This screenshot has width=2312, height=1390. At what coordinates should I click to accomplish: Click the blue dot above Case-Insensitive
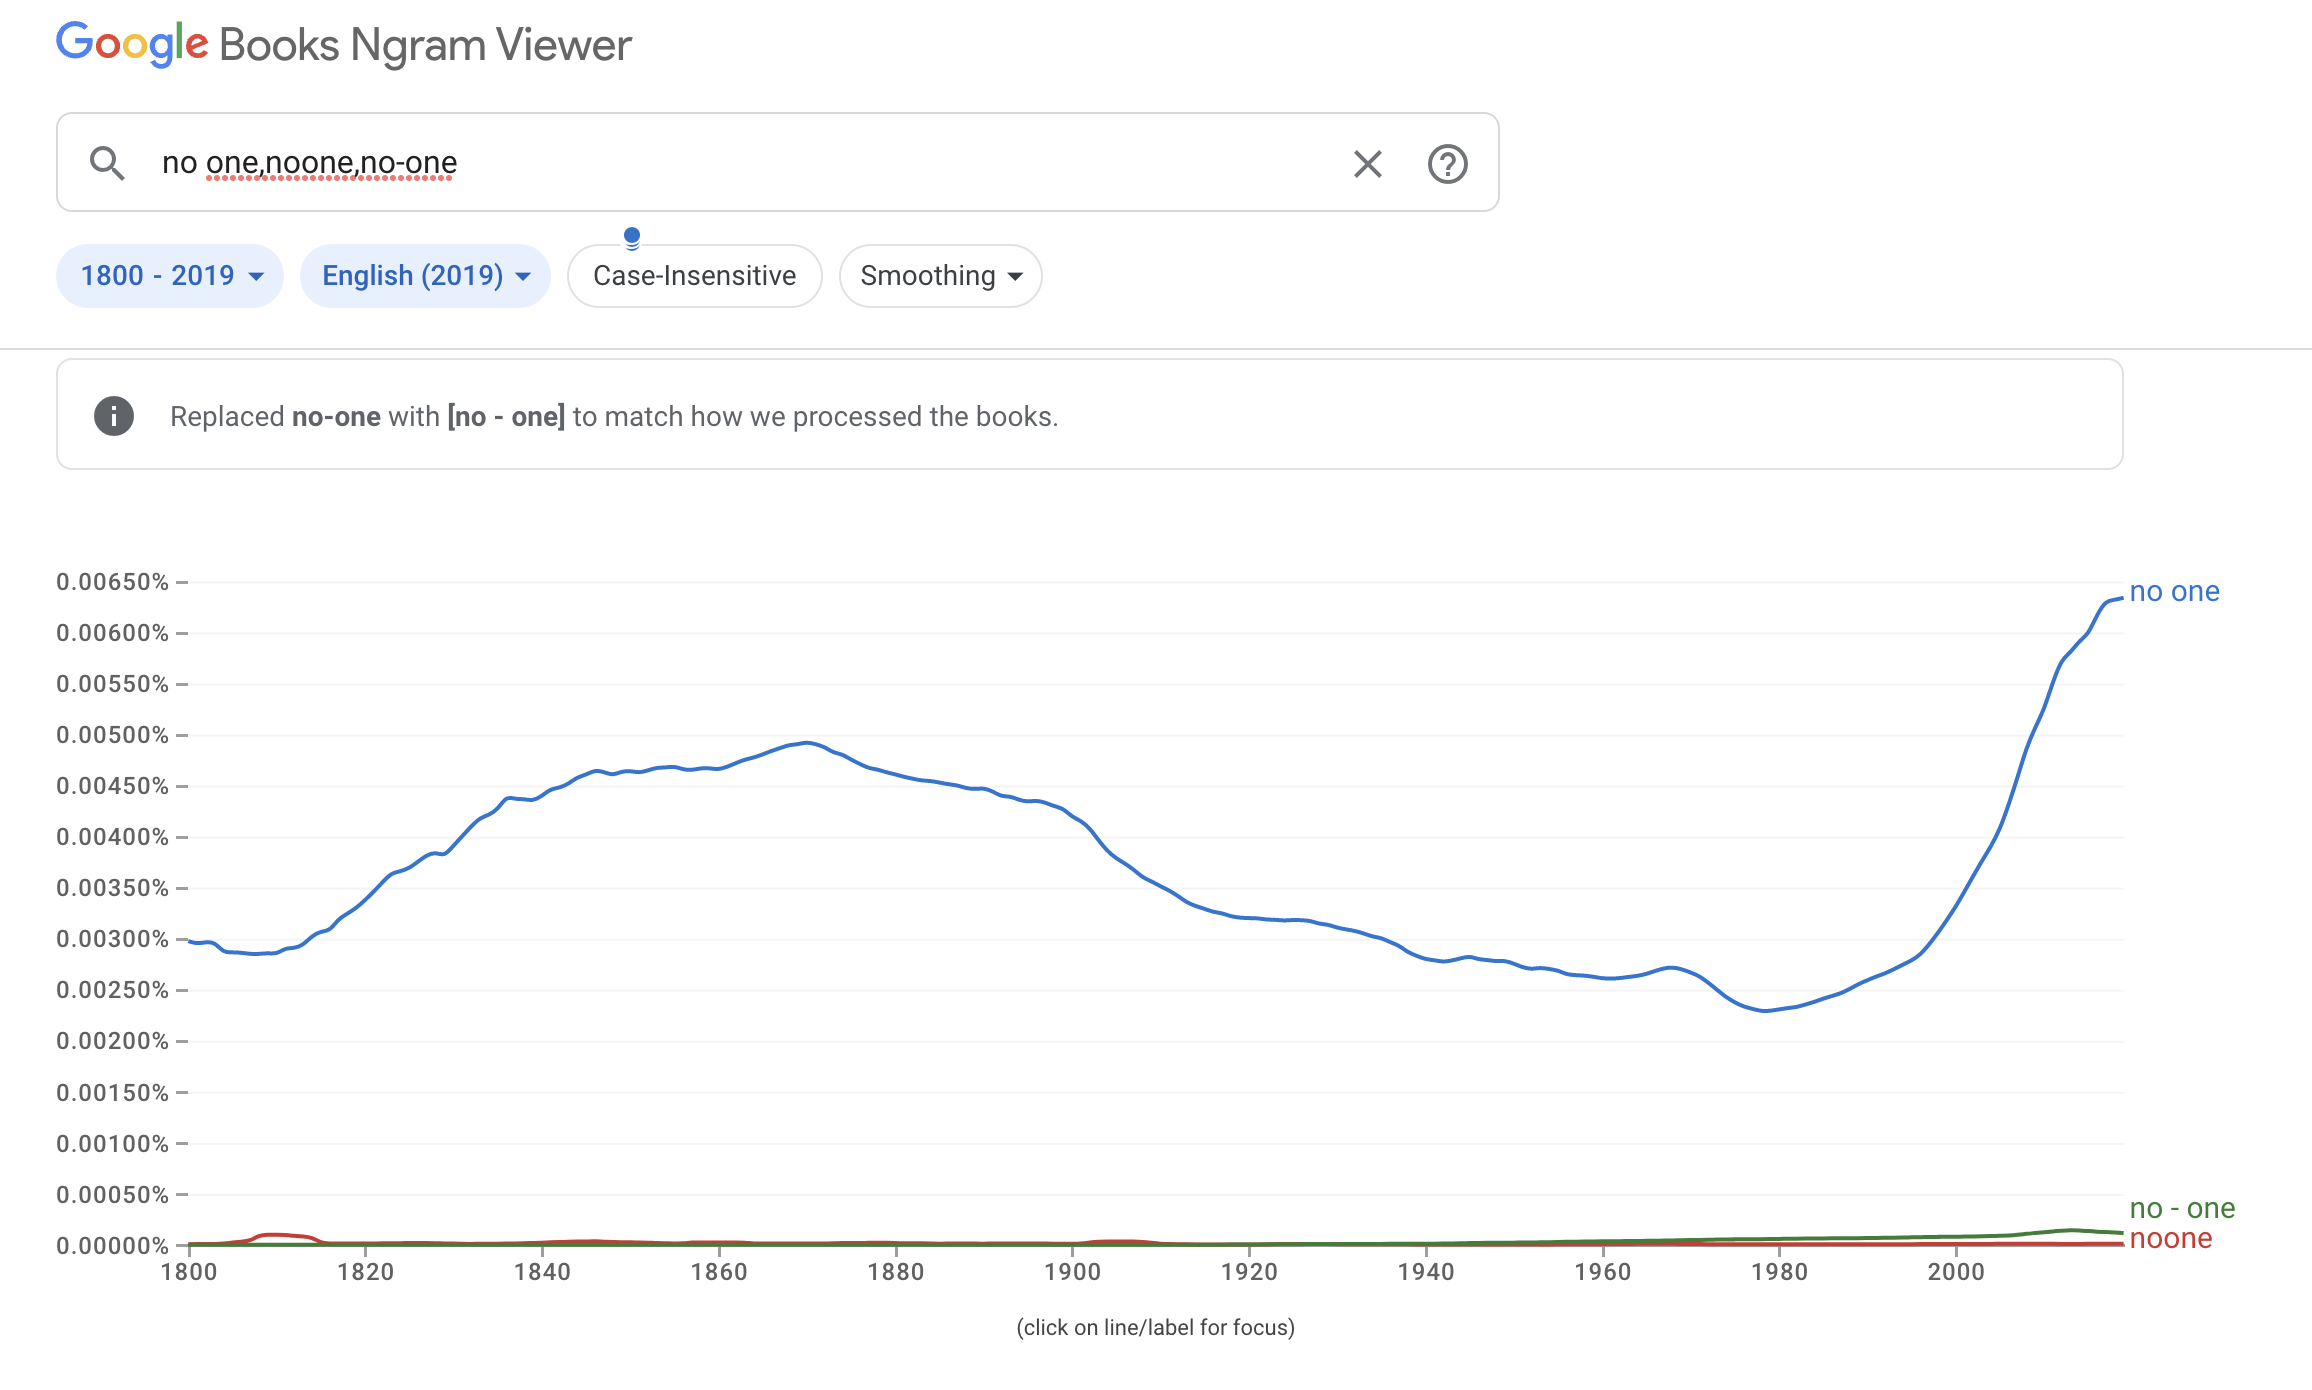click(632, 237)
